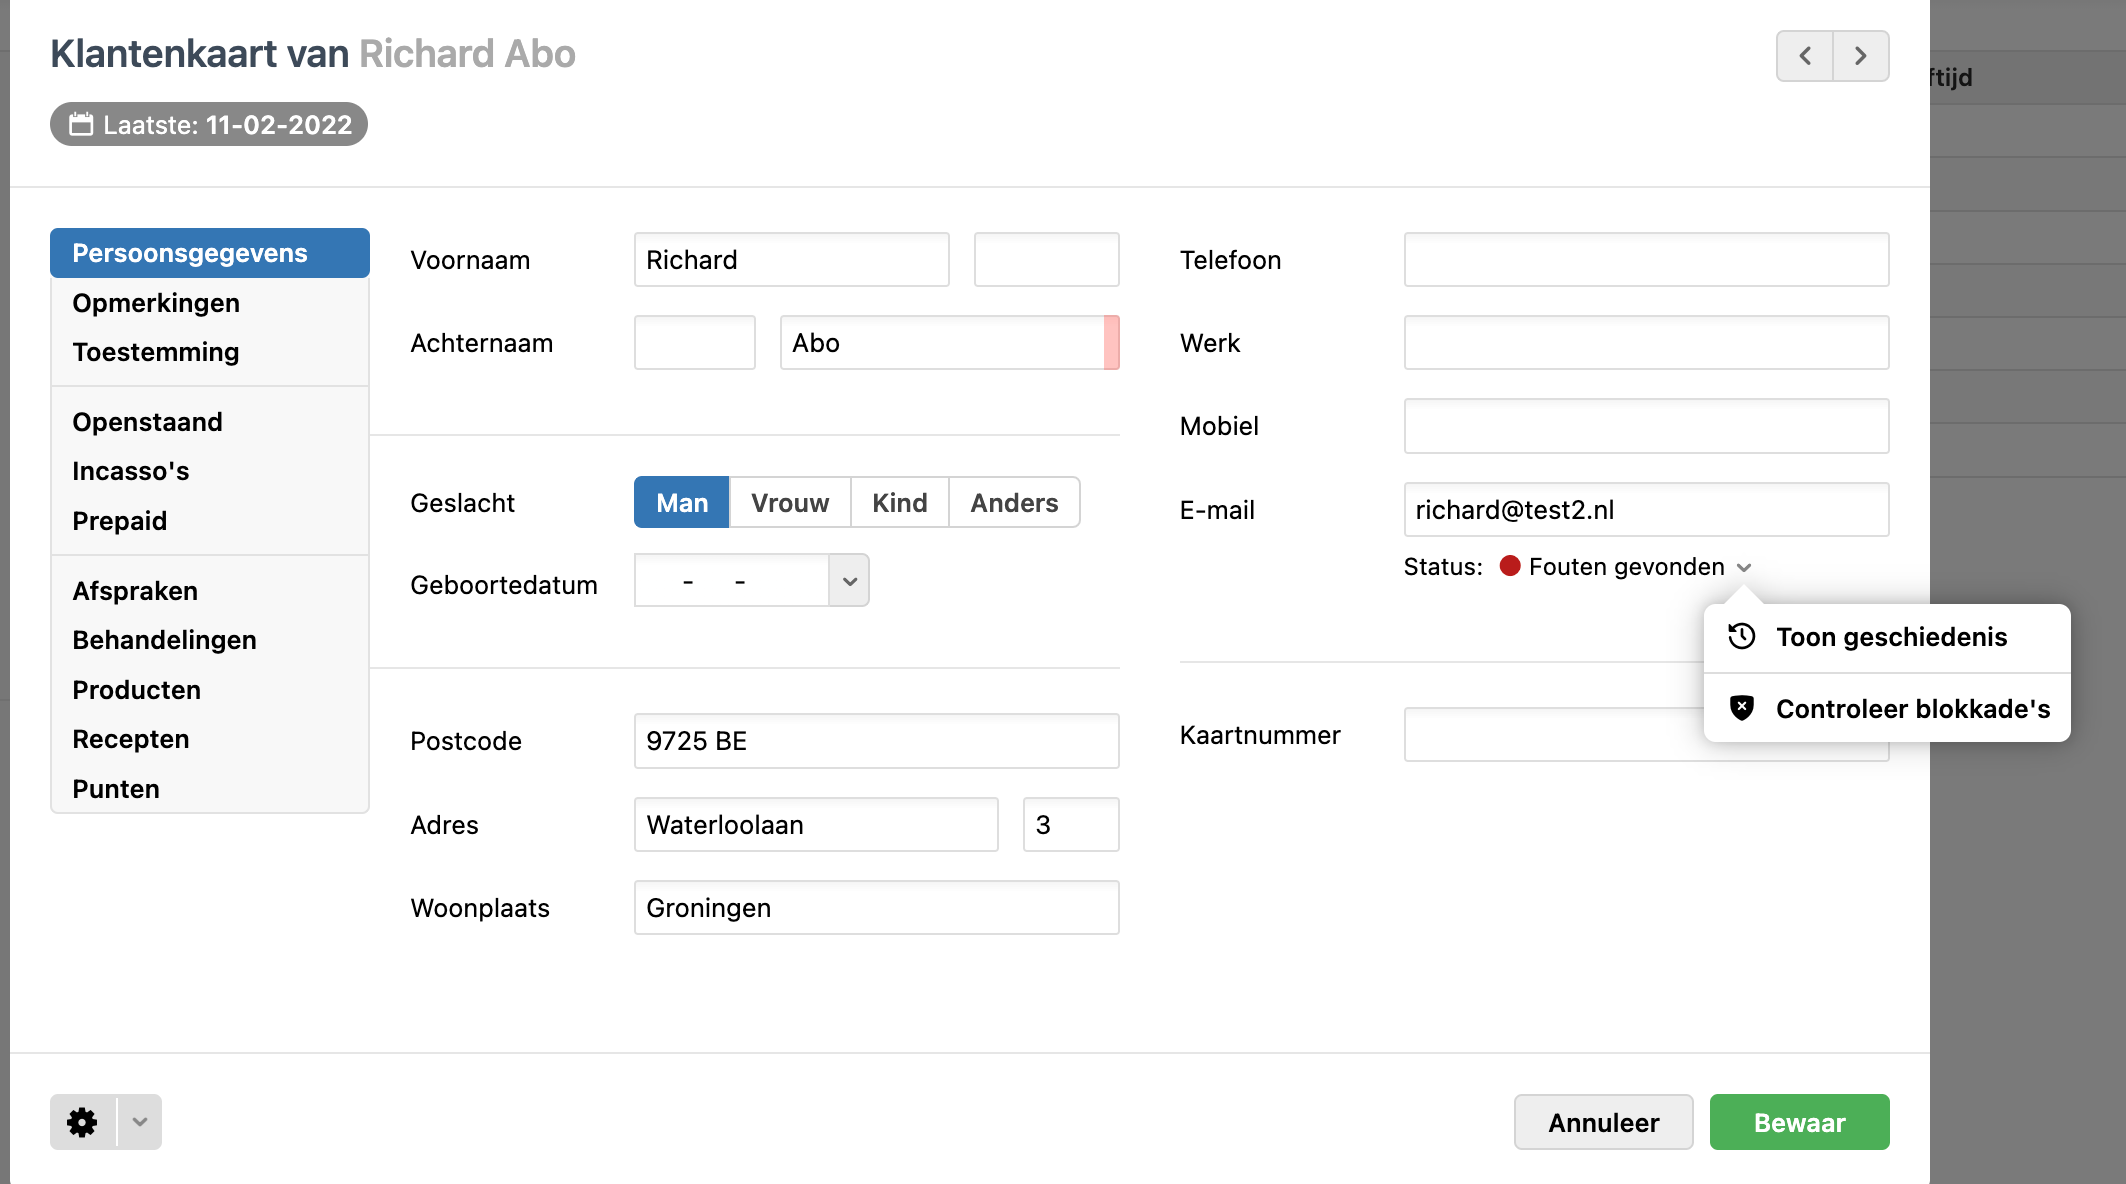Open the Opmerkingen tab
Viewport: 2126px width, 1184px height.
coord(156,303)
